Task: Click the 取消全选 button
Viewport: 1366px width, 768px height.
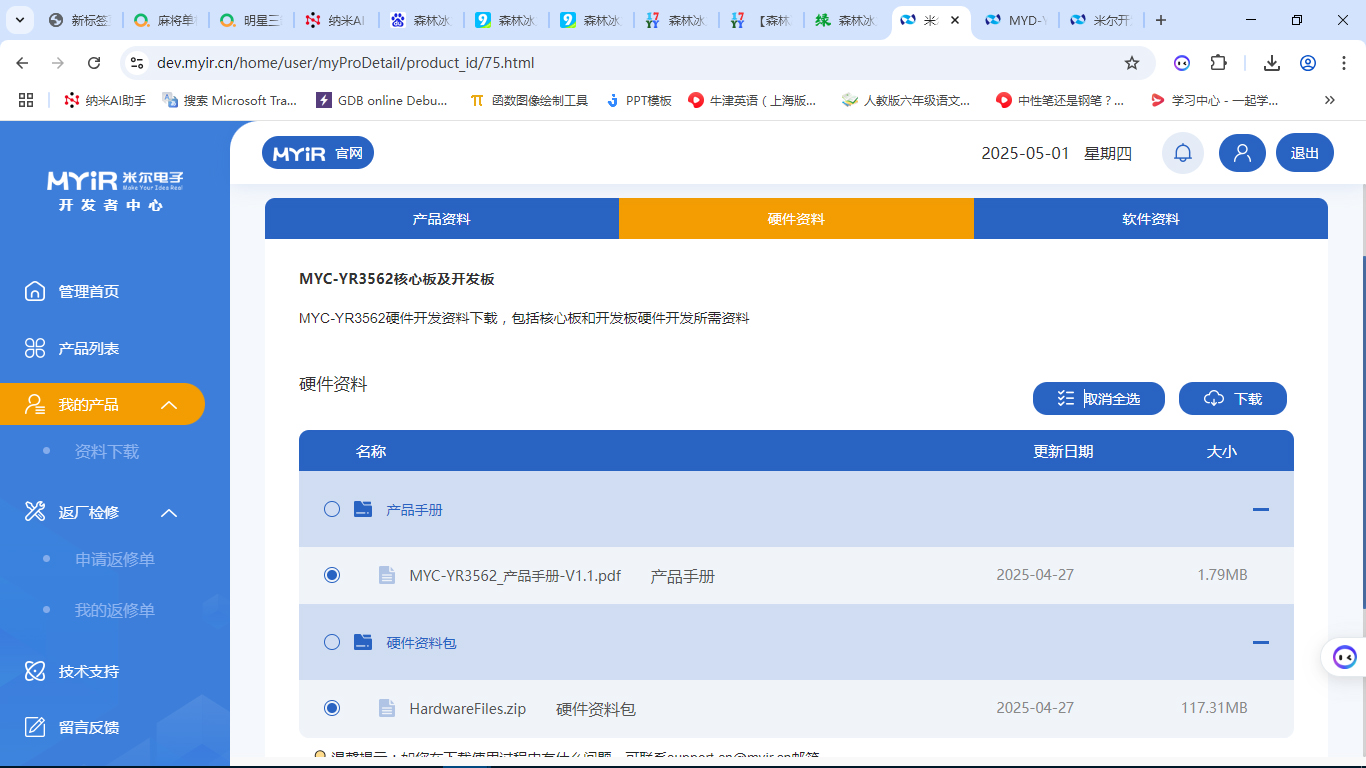Action: point(1099,398)
